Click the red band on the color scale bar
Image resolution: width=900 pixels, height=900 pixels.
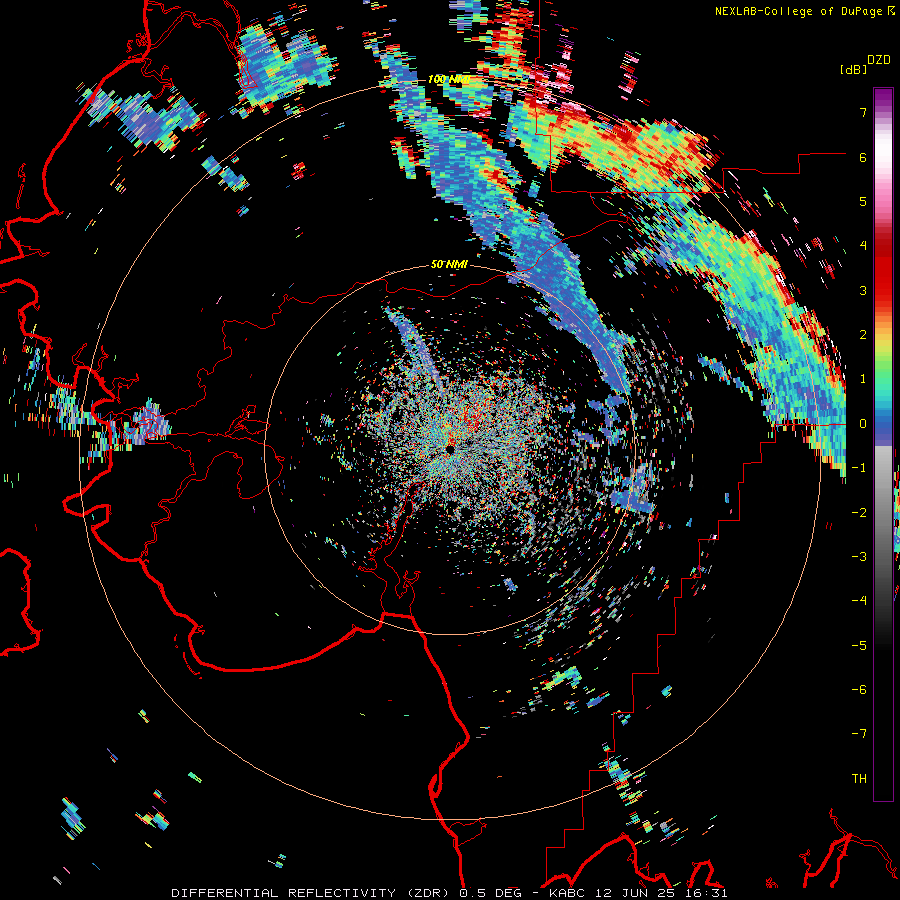883,276
